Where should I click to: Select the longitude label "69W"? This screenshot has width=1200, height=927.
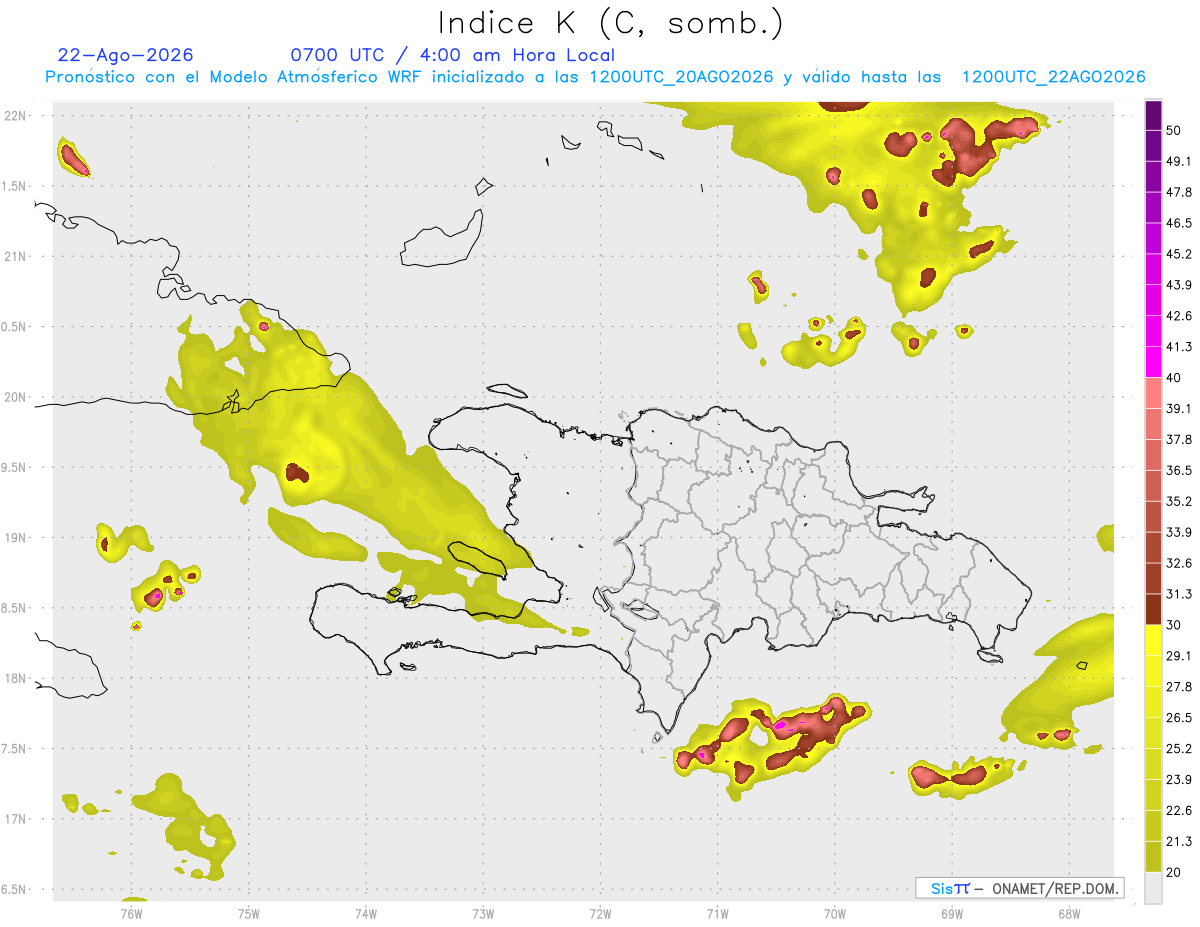coord(952,914)
